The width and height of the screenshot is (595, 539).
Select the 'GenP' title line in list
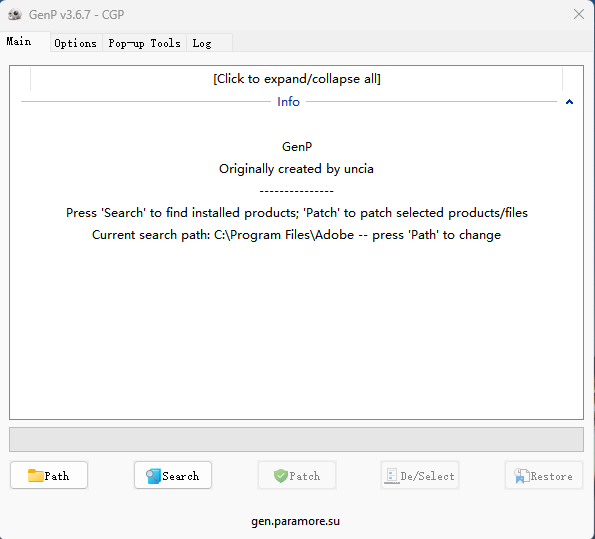tap(297, 147)
